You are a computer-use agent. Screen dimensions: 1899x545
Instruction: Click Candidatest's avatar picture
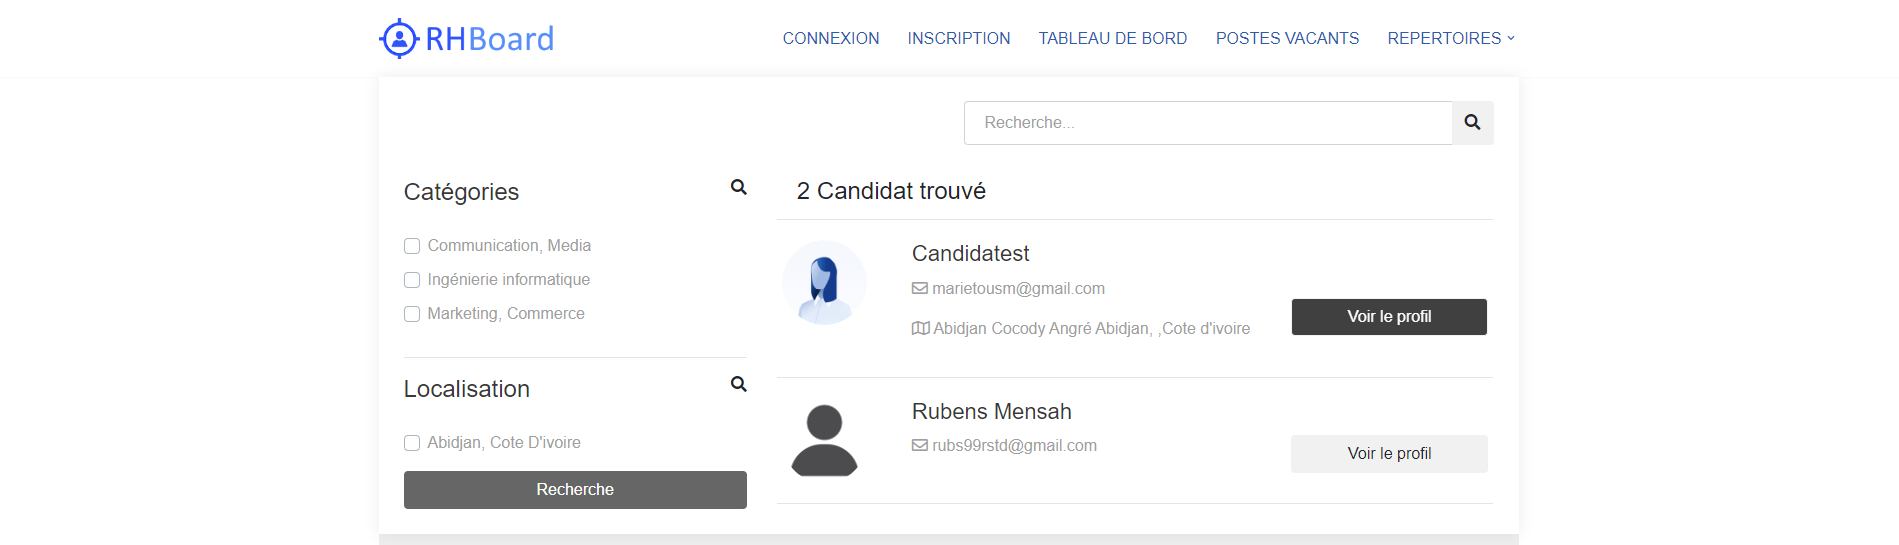coord(824,282)
